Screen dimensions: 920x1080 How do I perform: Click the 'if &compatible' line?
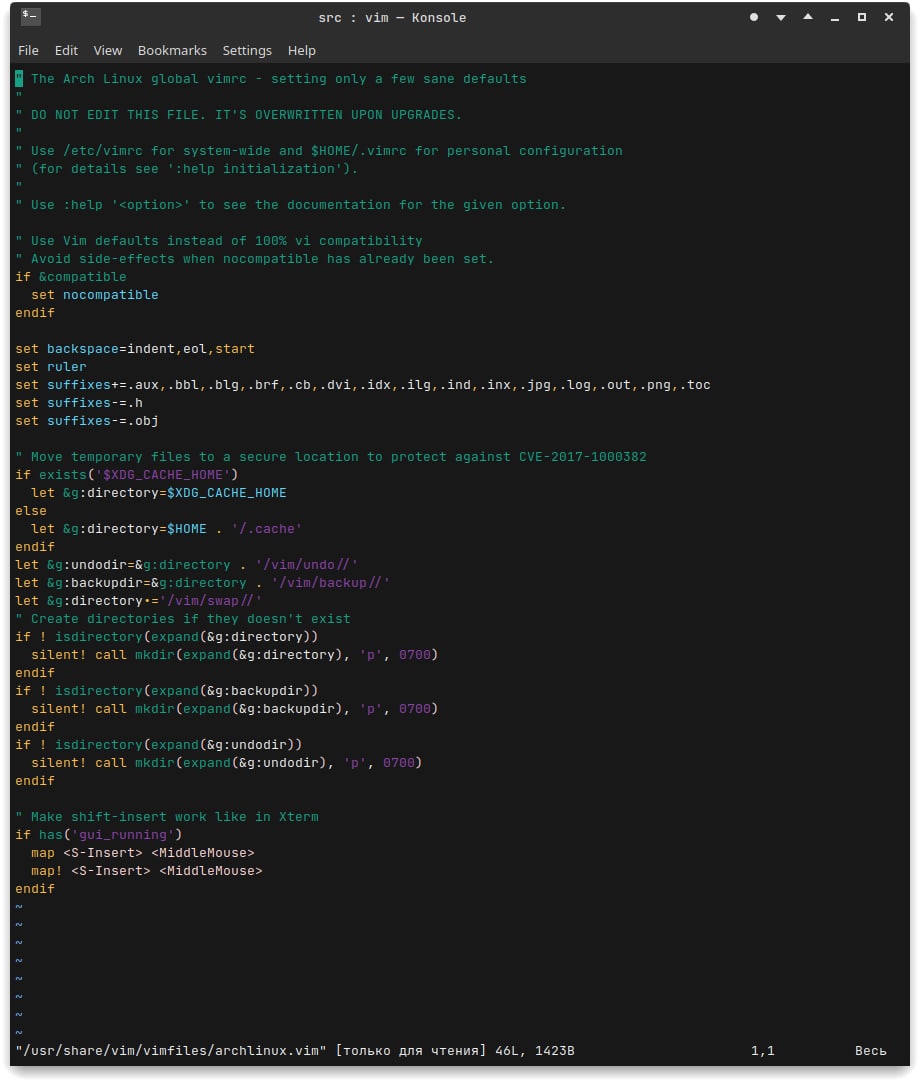click(x=71, y=277)
